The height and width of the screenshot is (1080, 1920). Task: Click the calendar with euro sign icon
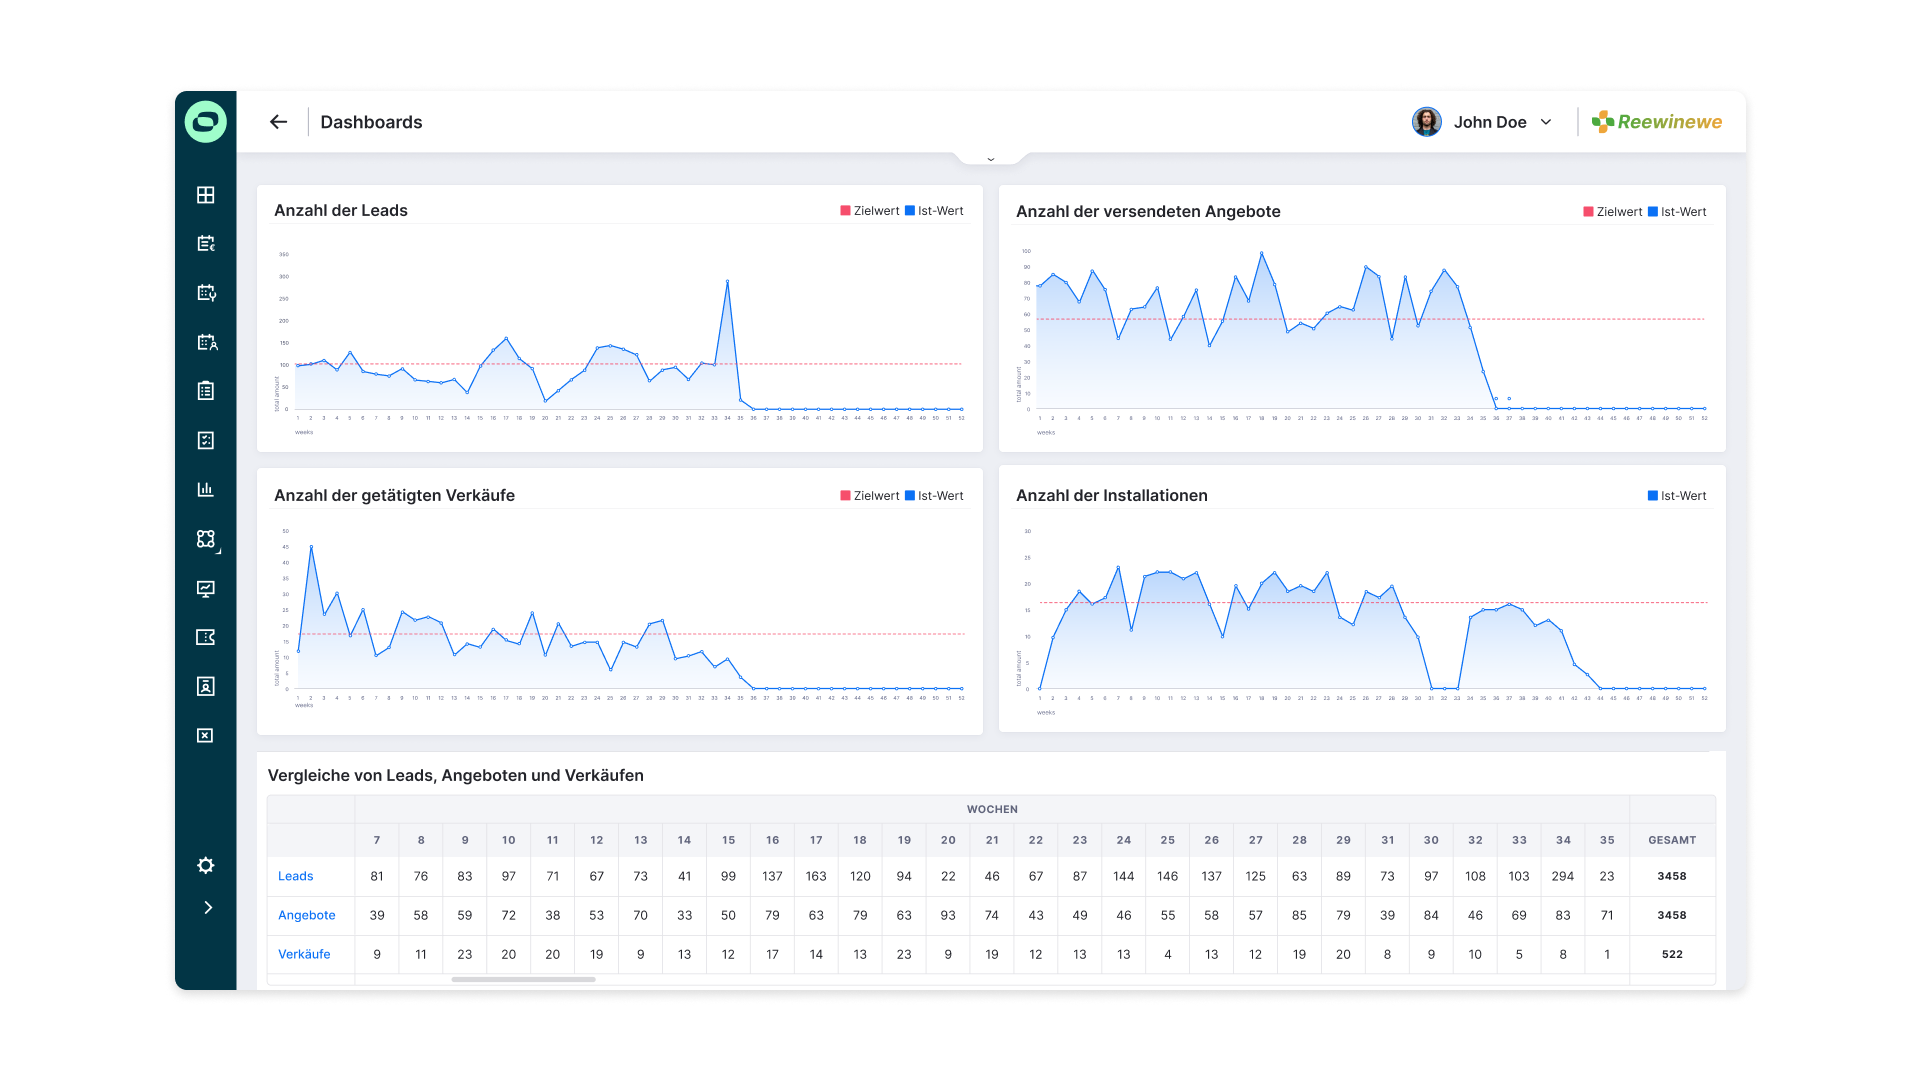coord(206,244)
